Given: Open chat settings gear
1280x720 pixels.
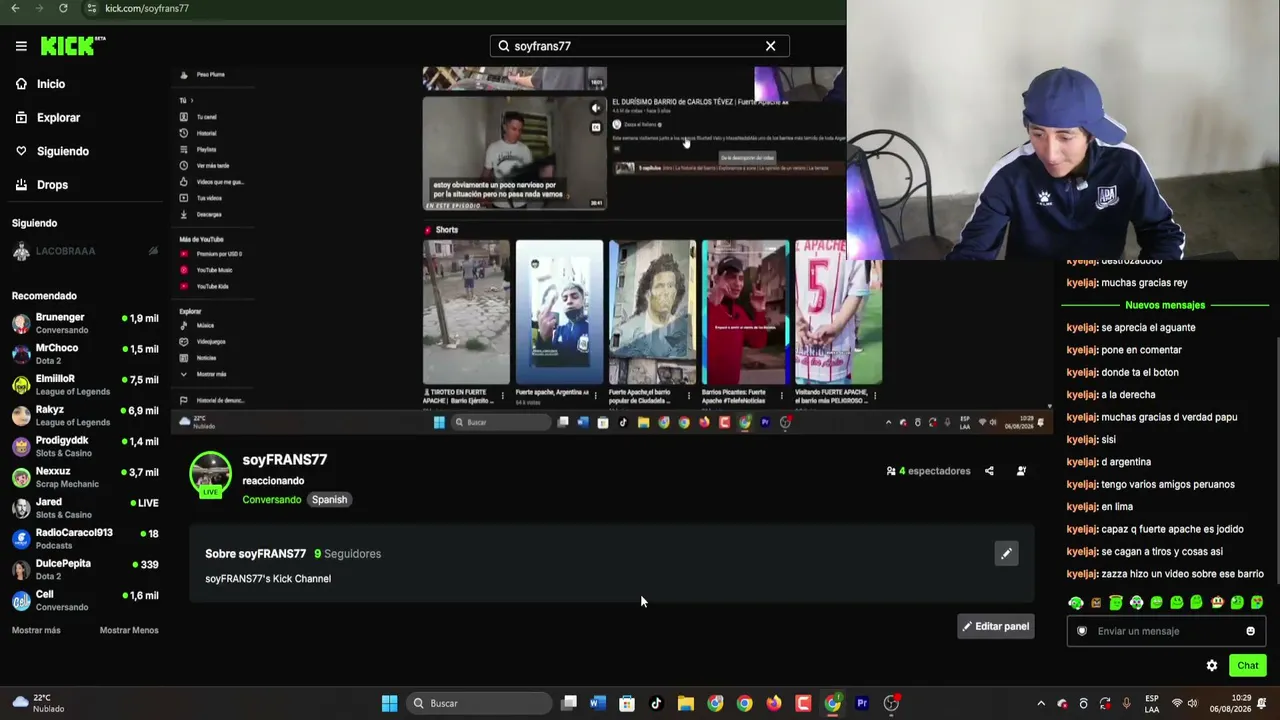Looking at the screenshot, I should pos(1212,666).
